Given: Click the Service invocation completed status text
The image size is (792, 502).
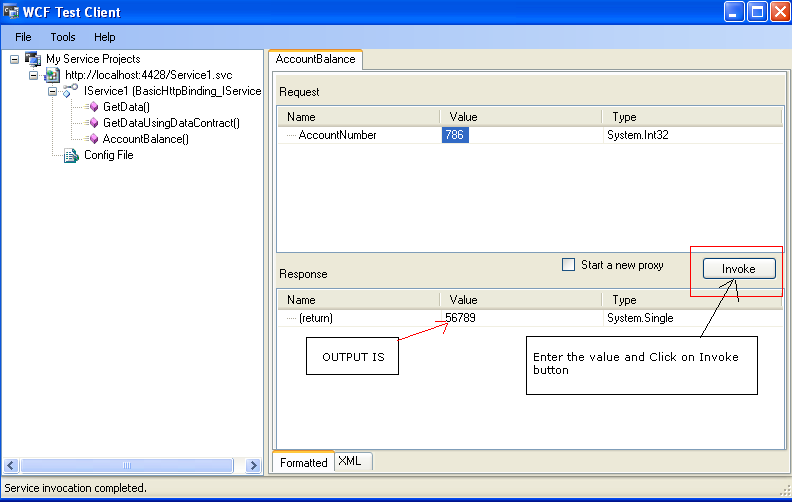Looking at the screenshot, I should pyautogui.click(x=75, y=488).
